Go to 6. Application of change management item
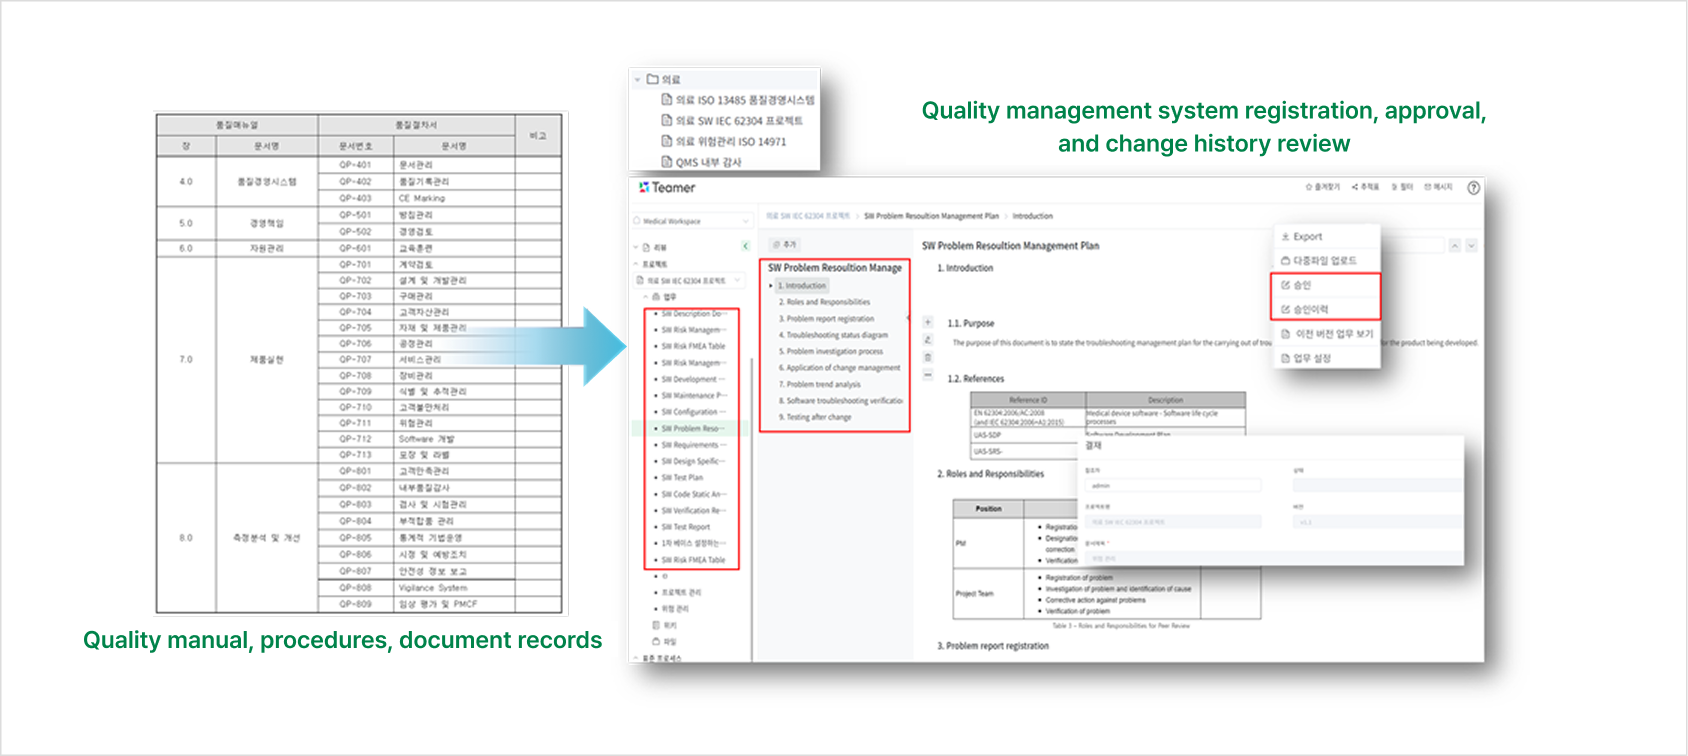This screenshot has width=1688, height=756. coord(840,368)
